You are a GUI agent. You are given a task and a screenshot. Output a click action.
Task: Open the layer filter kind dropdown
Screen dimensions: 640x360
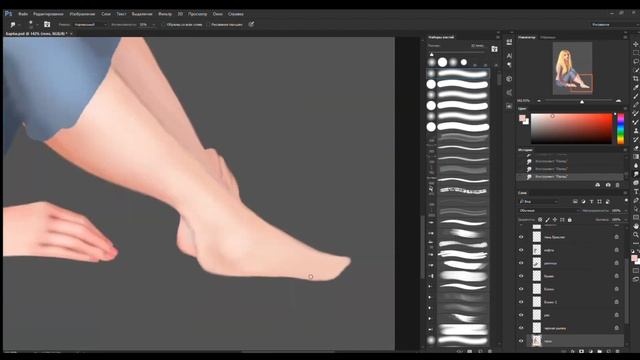pos(538,202)
